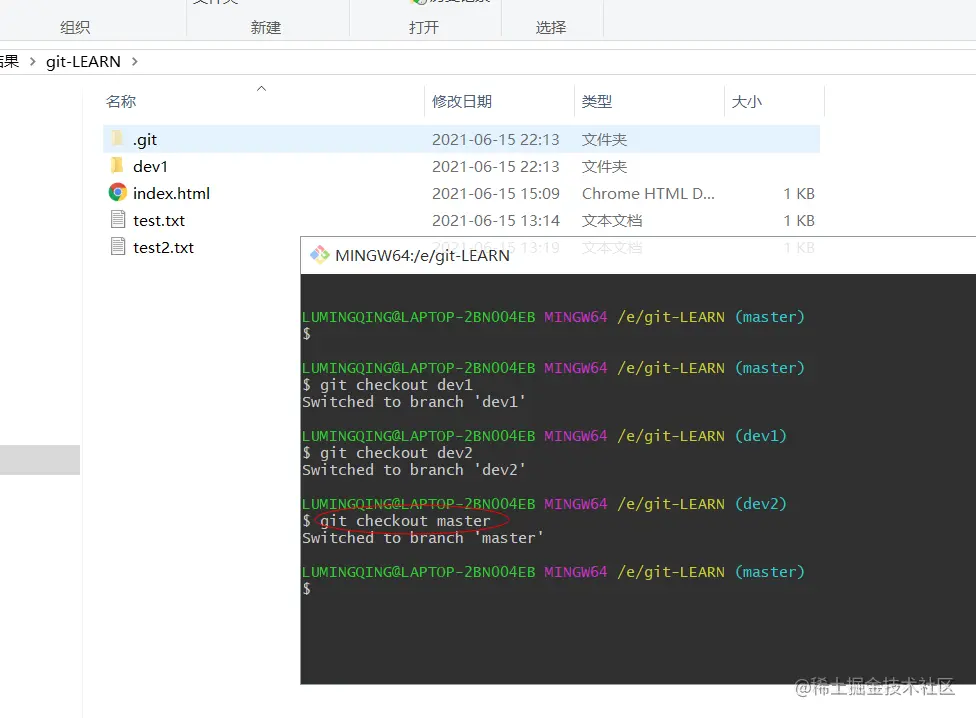This screenshot has height=718, width=976.
Task: Click the text file icon of test2.txt
Action: tap(118, 246)
